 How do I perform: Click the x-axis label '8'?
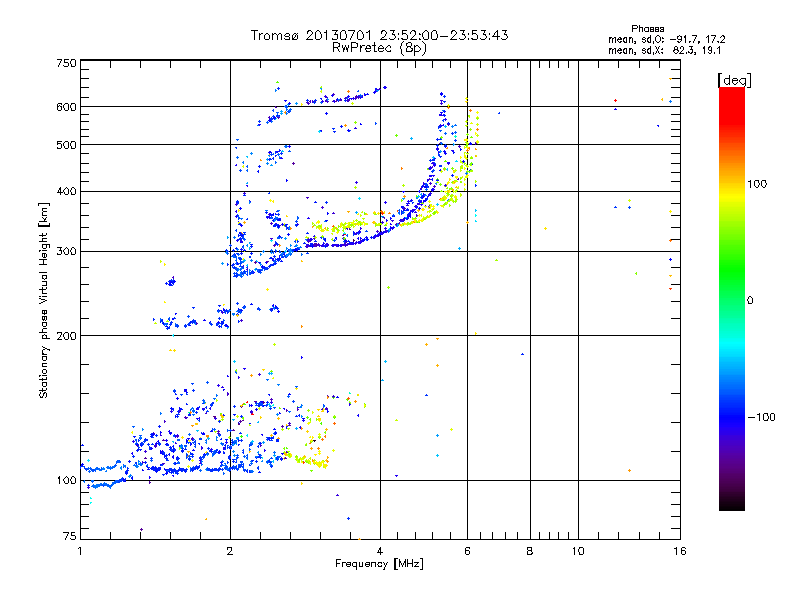(530, 551)
